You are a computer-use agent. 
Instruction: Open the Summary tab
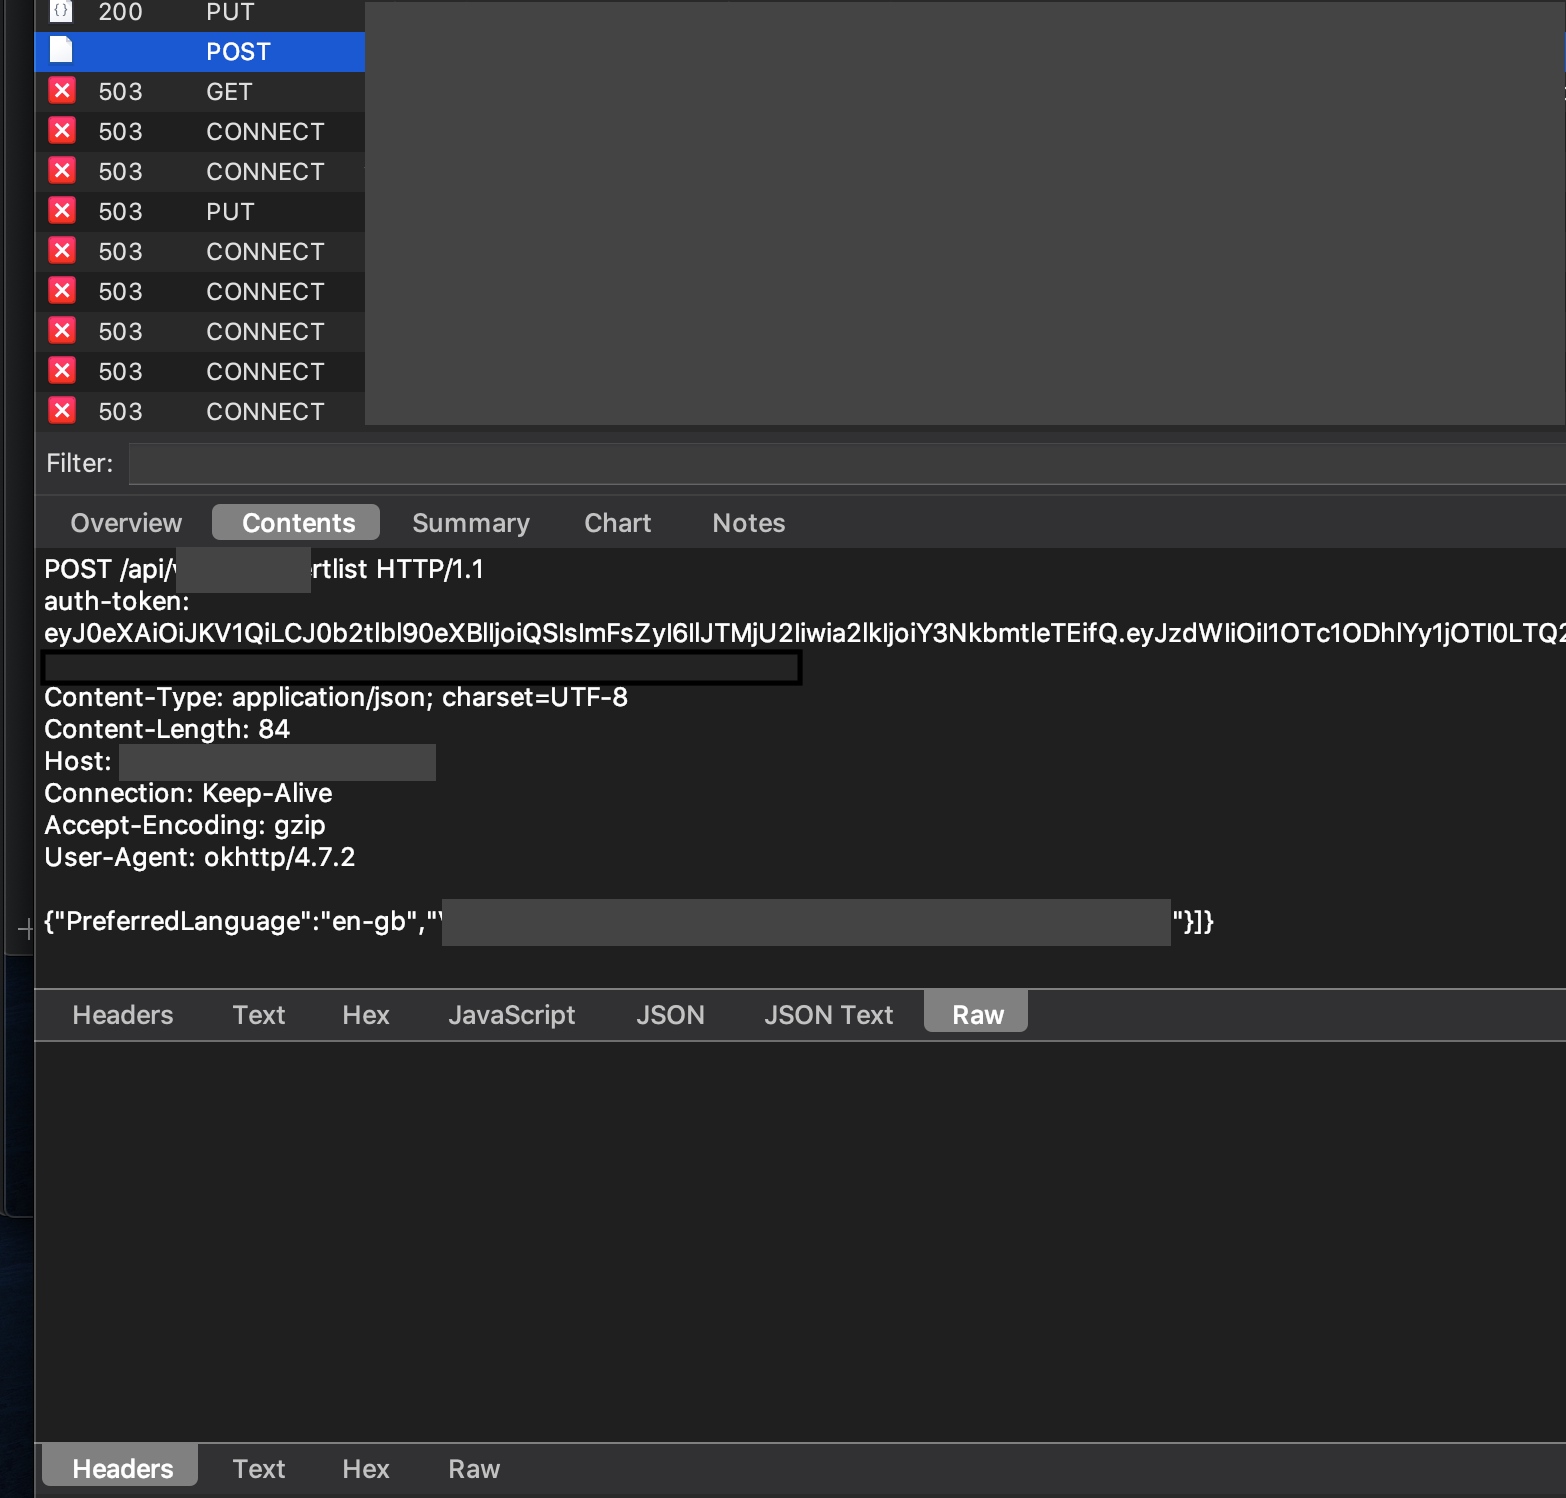471,523
